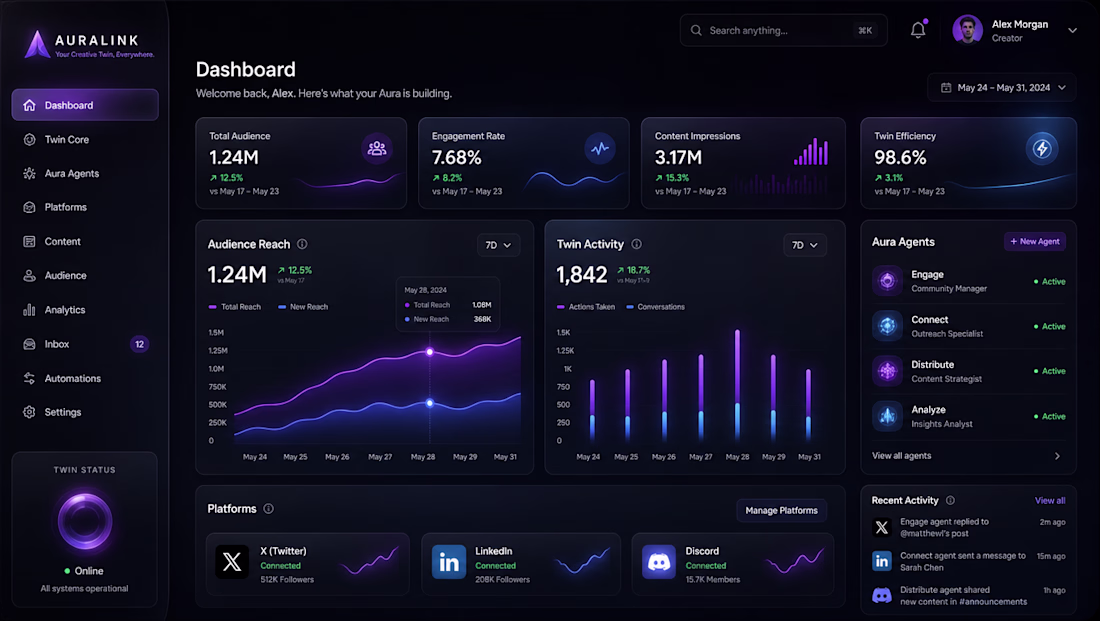Open Recent Activity View all link

point(1050,500)
